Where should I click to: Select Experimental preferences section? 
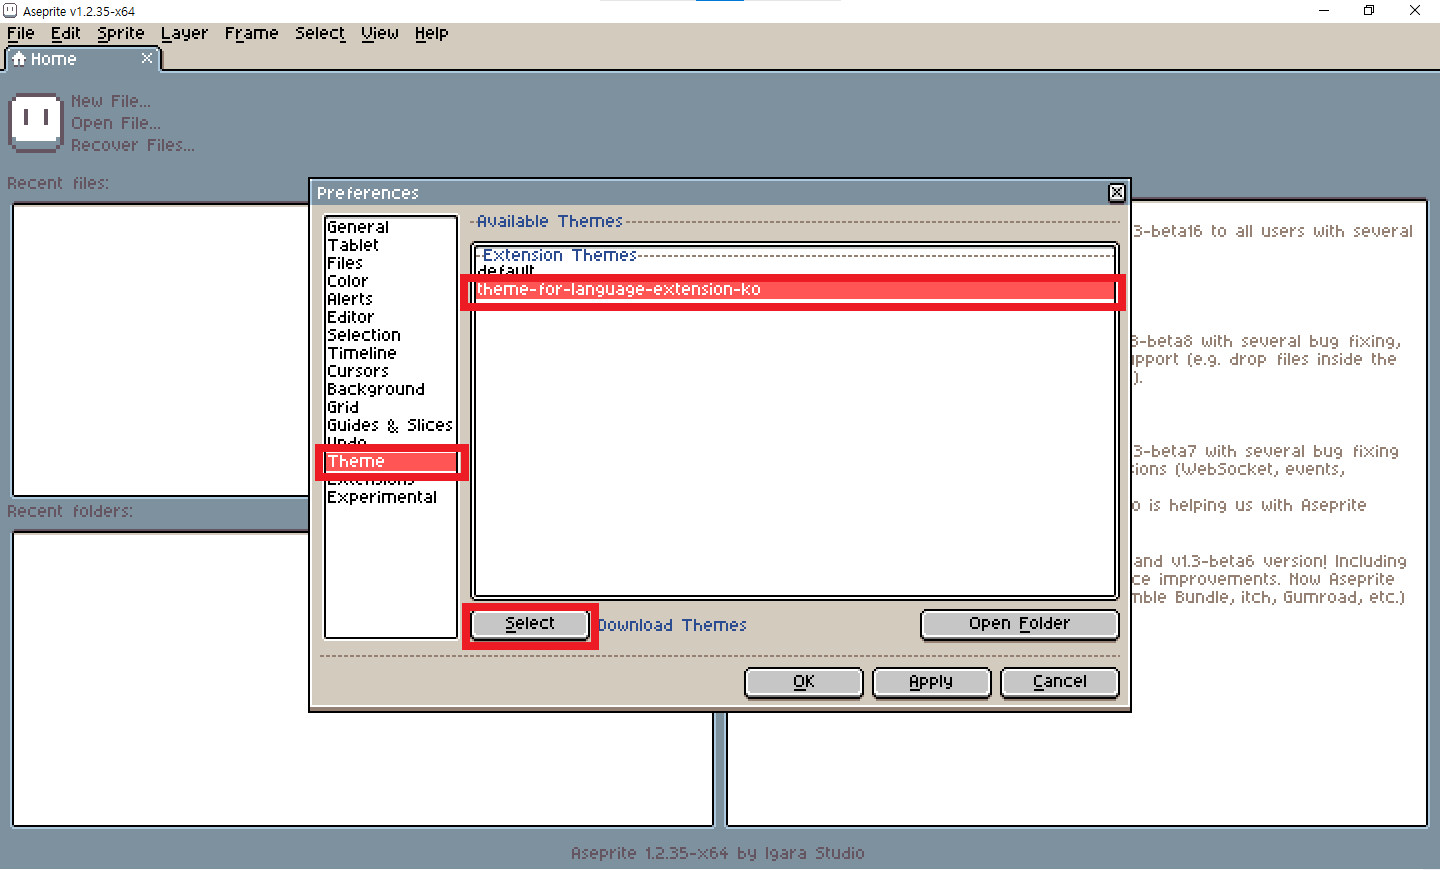[x=391, y=497]
